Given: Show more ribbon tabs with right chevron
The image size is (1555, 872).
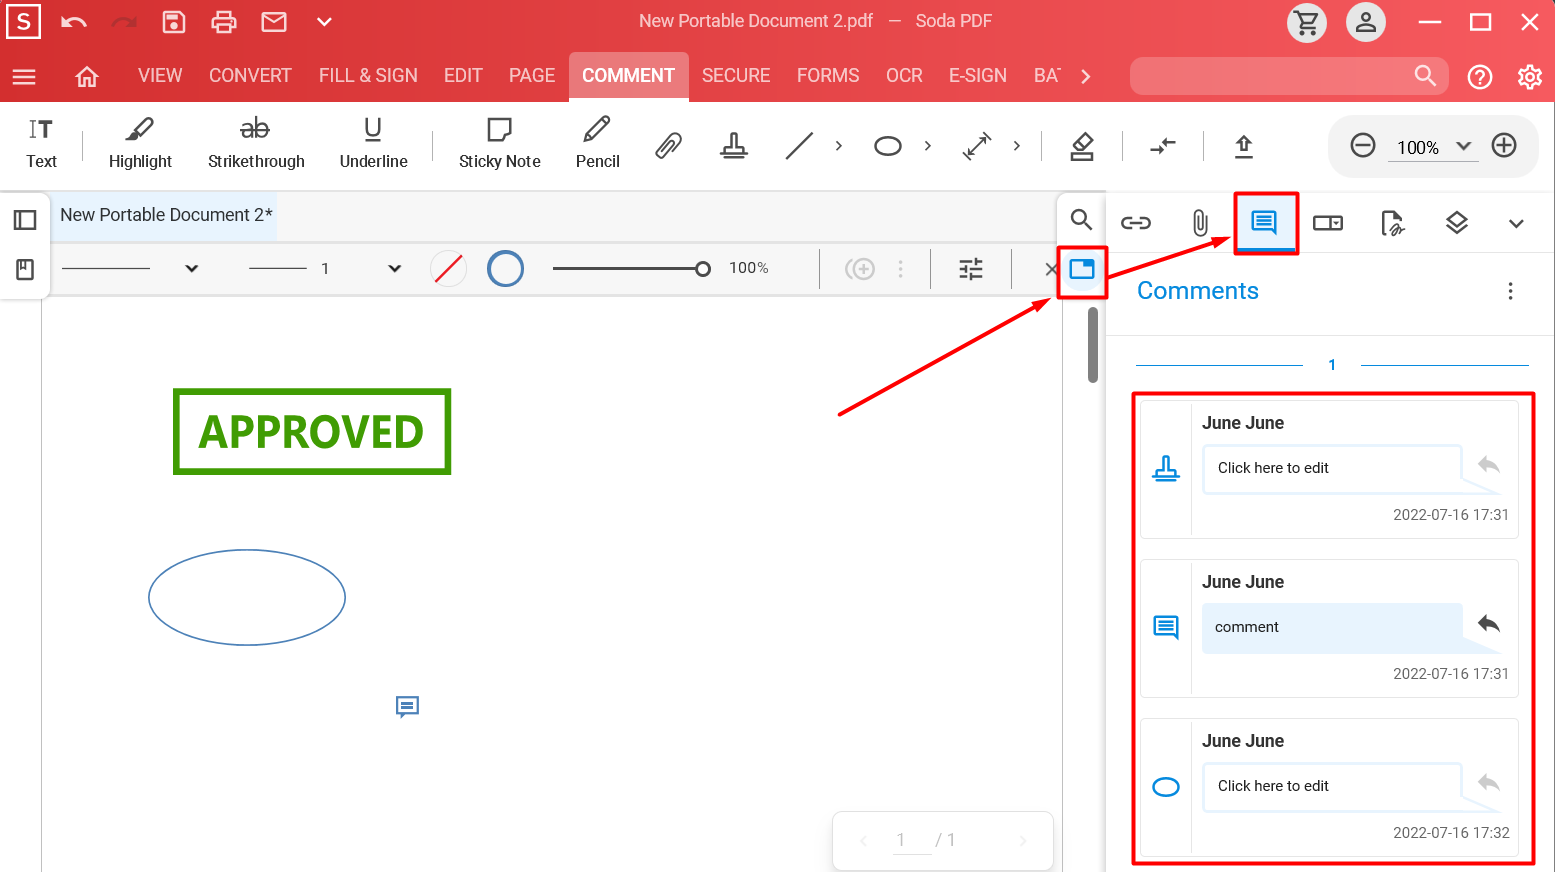Looking at the screenshot, I should click(1086, 76).
